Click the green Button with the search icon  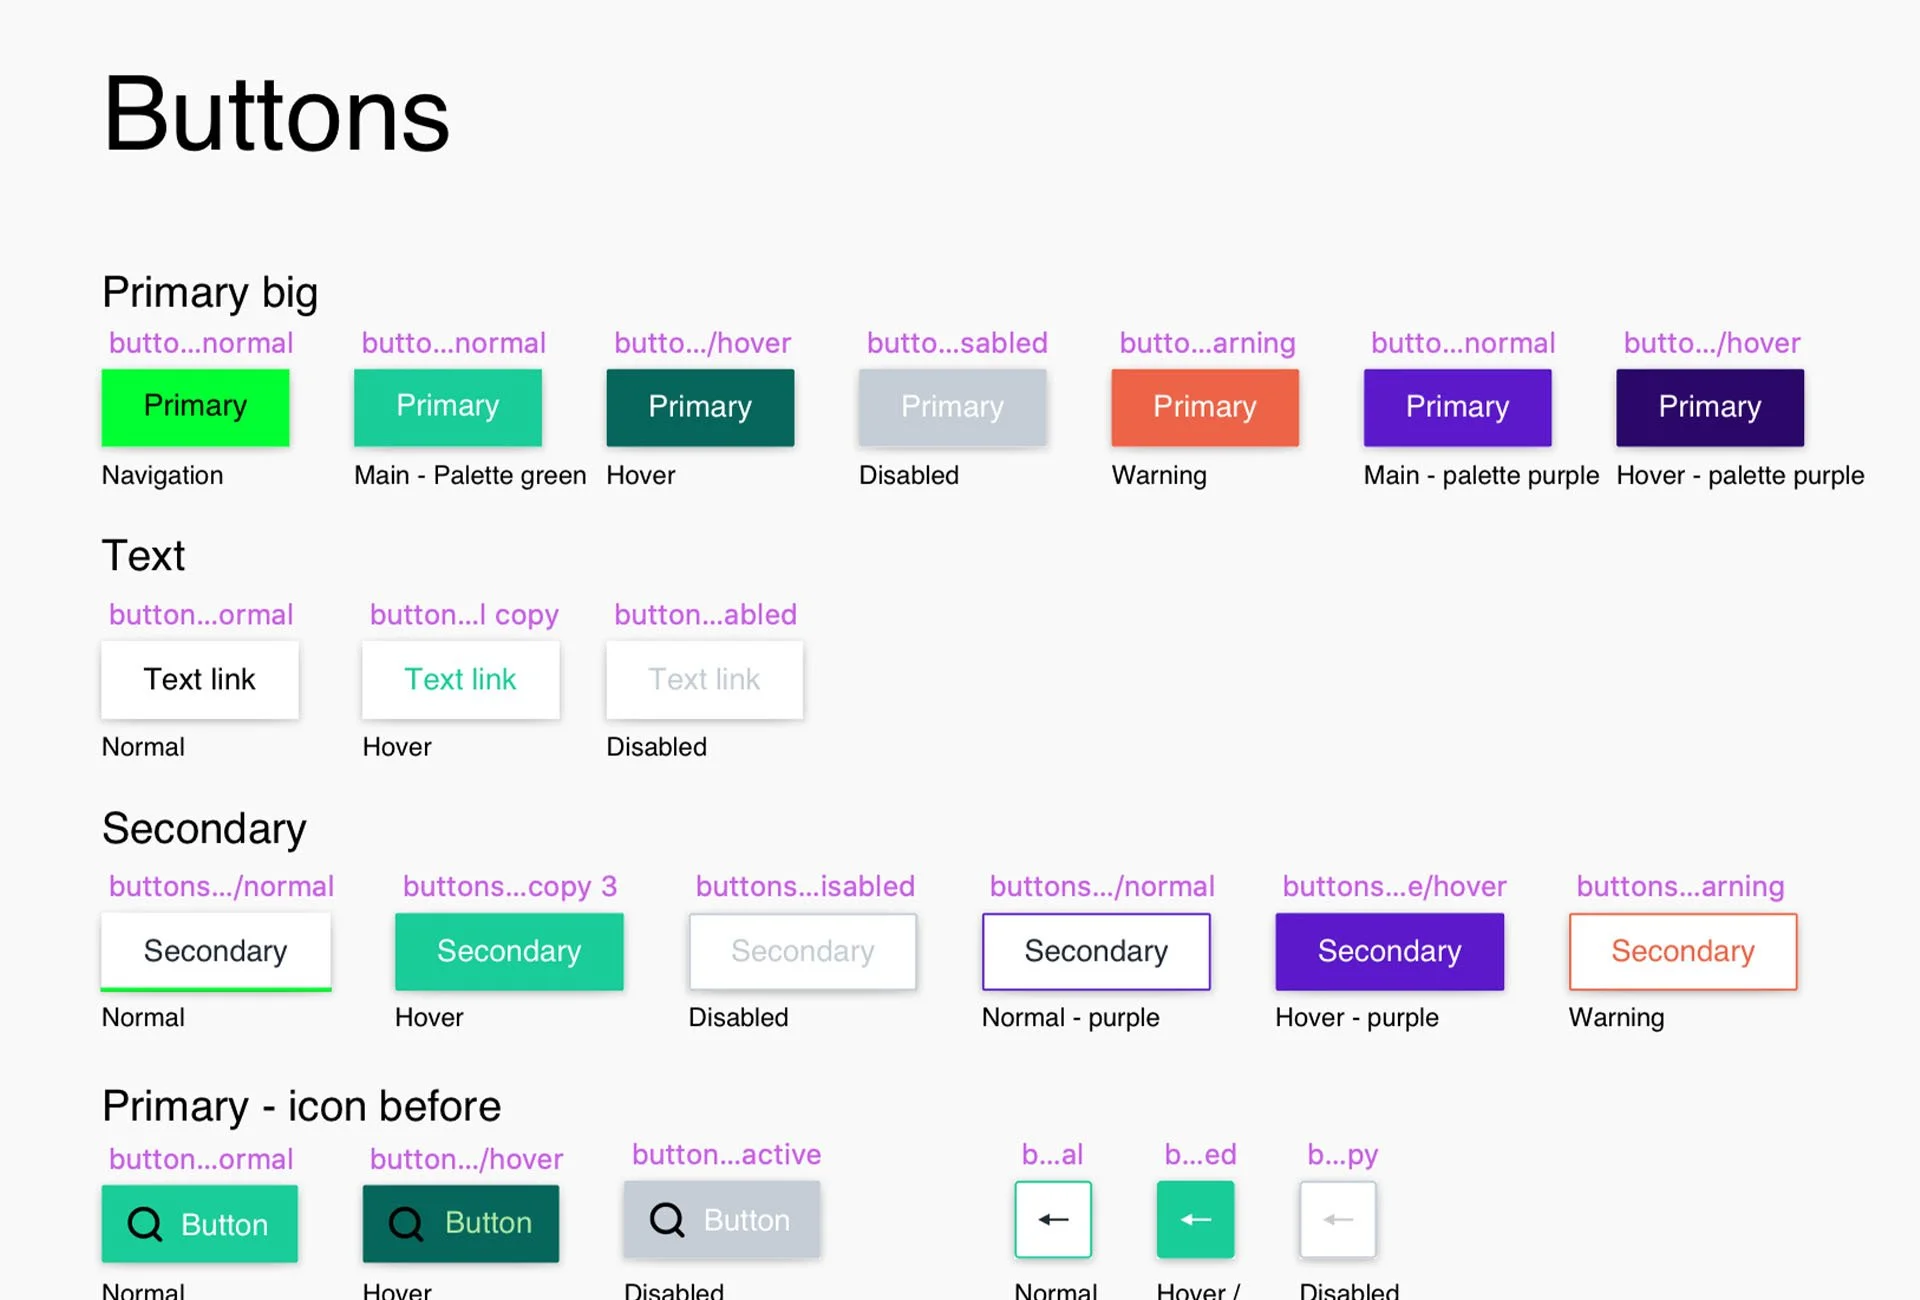coord(199,1223)
